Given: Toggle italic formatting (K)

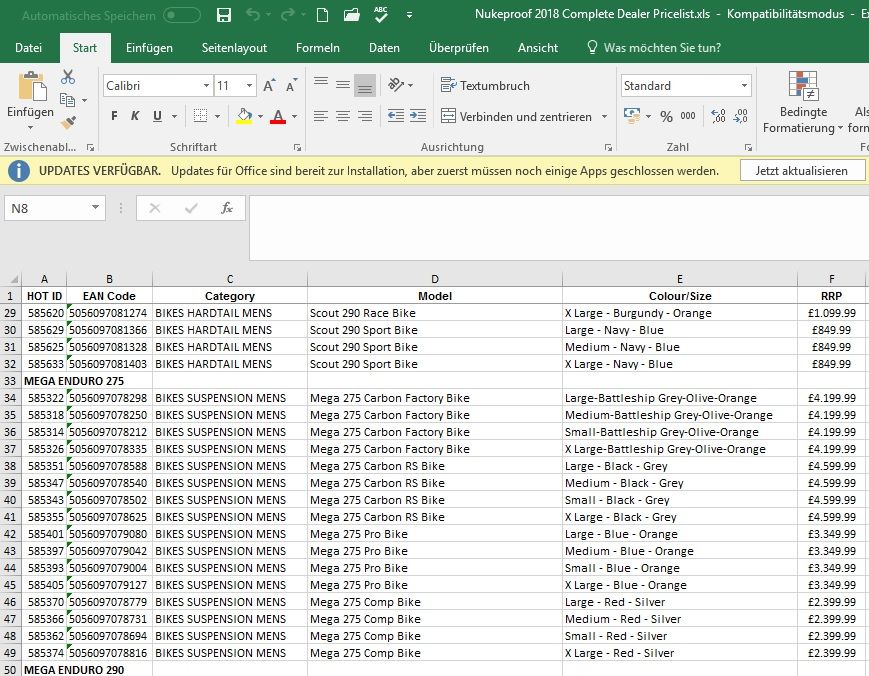Looking at the screenshot, I should (x=135, y=117).
